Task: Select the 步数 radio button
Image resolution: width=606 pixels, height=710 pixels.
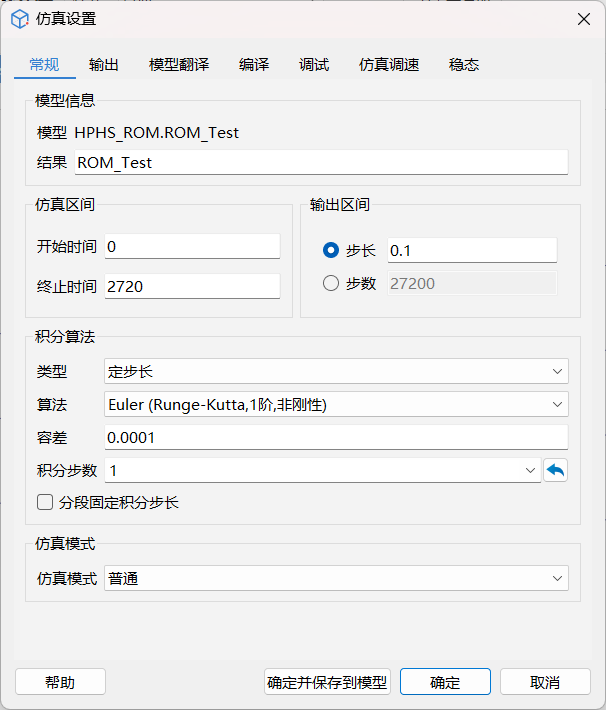Action: (x=332, y=283)
